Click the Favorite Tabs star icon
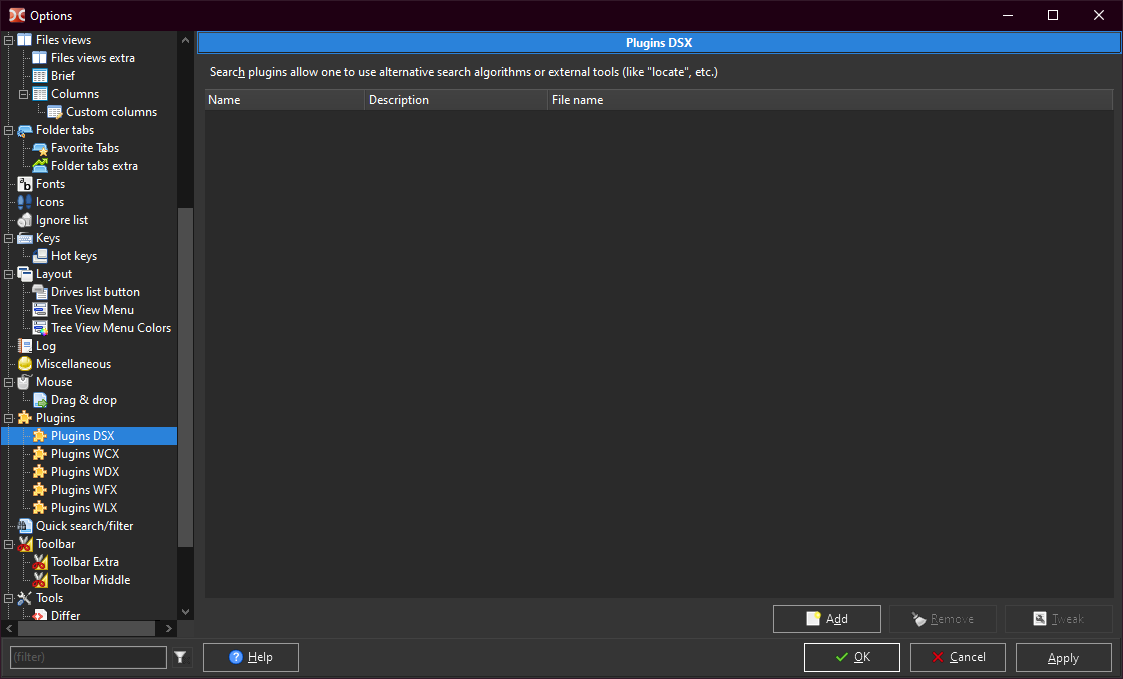 40,148
